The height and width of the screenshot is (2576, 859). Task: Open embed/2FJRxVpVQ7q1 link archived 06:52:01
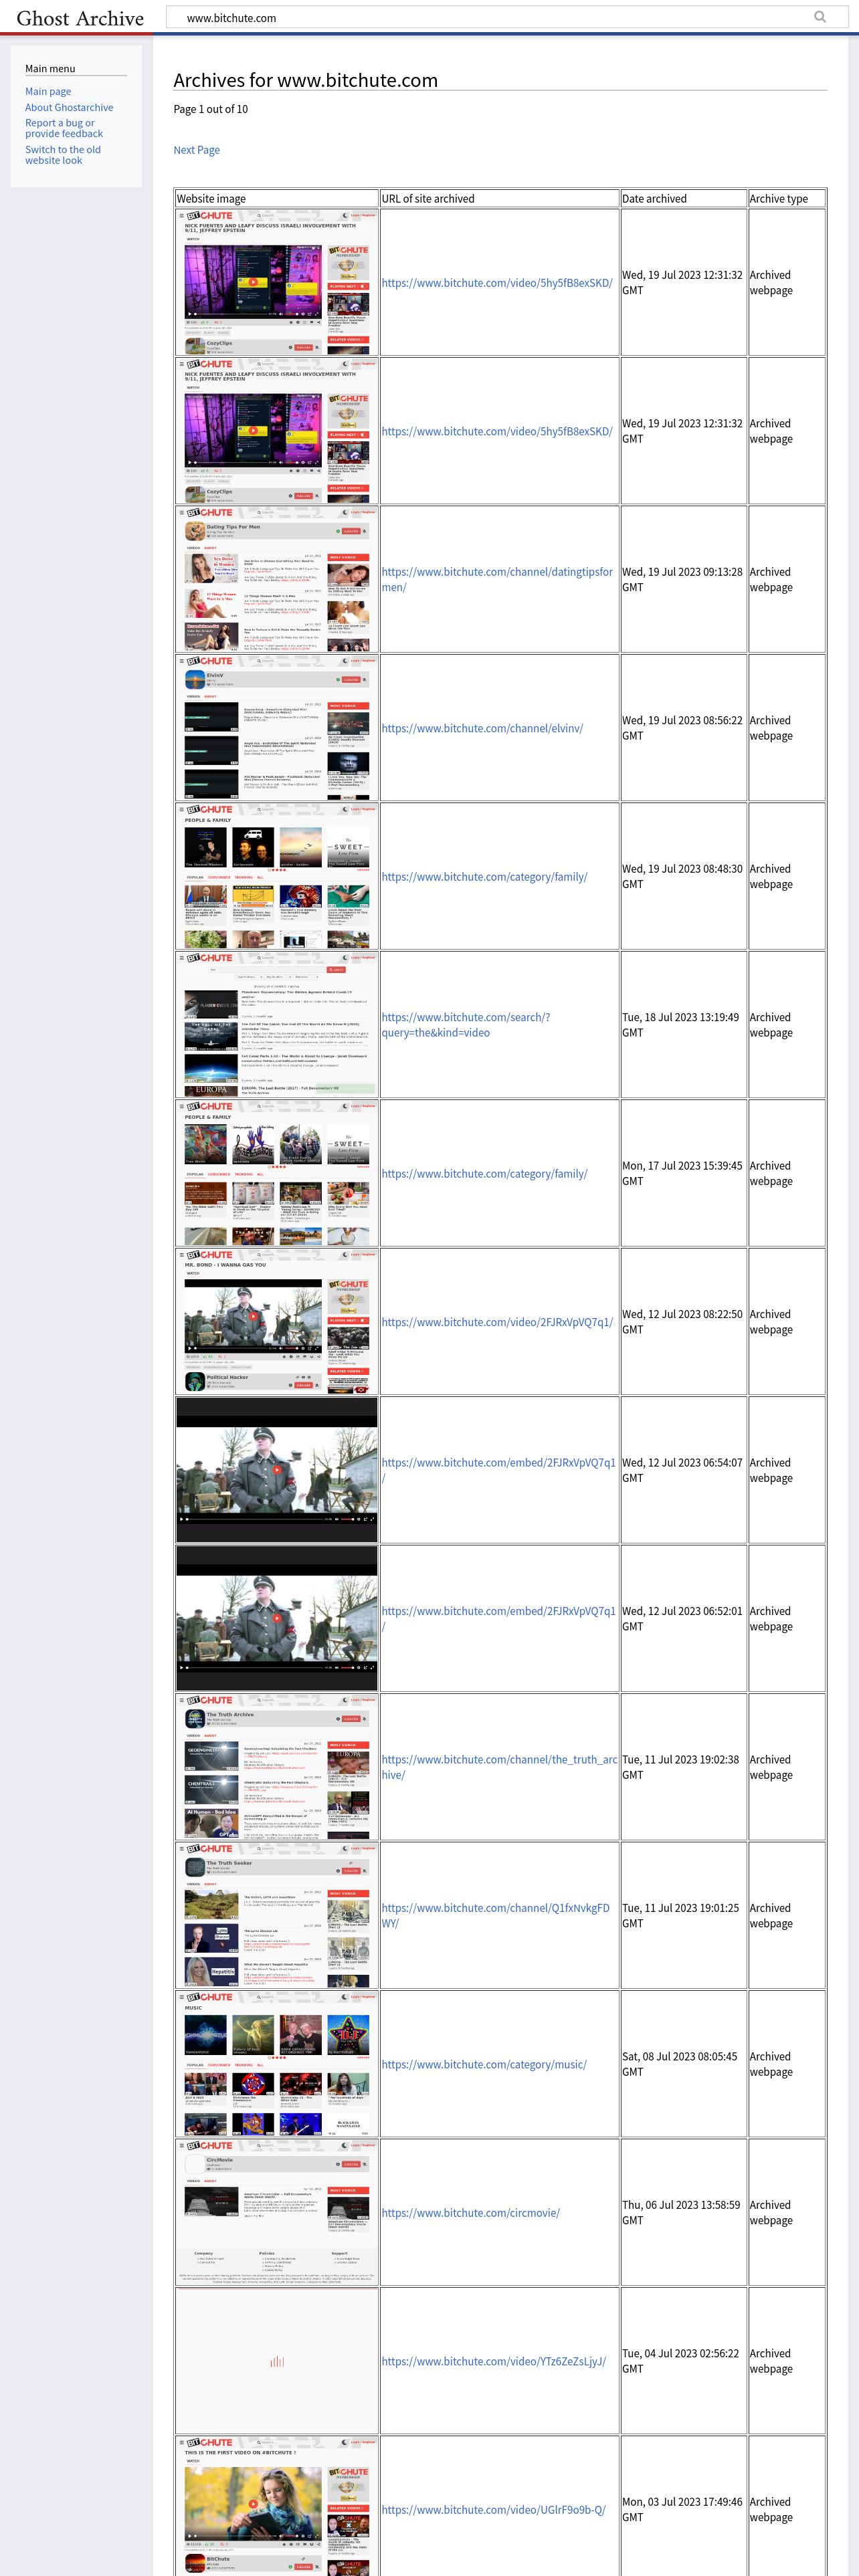(499, 1618)
